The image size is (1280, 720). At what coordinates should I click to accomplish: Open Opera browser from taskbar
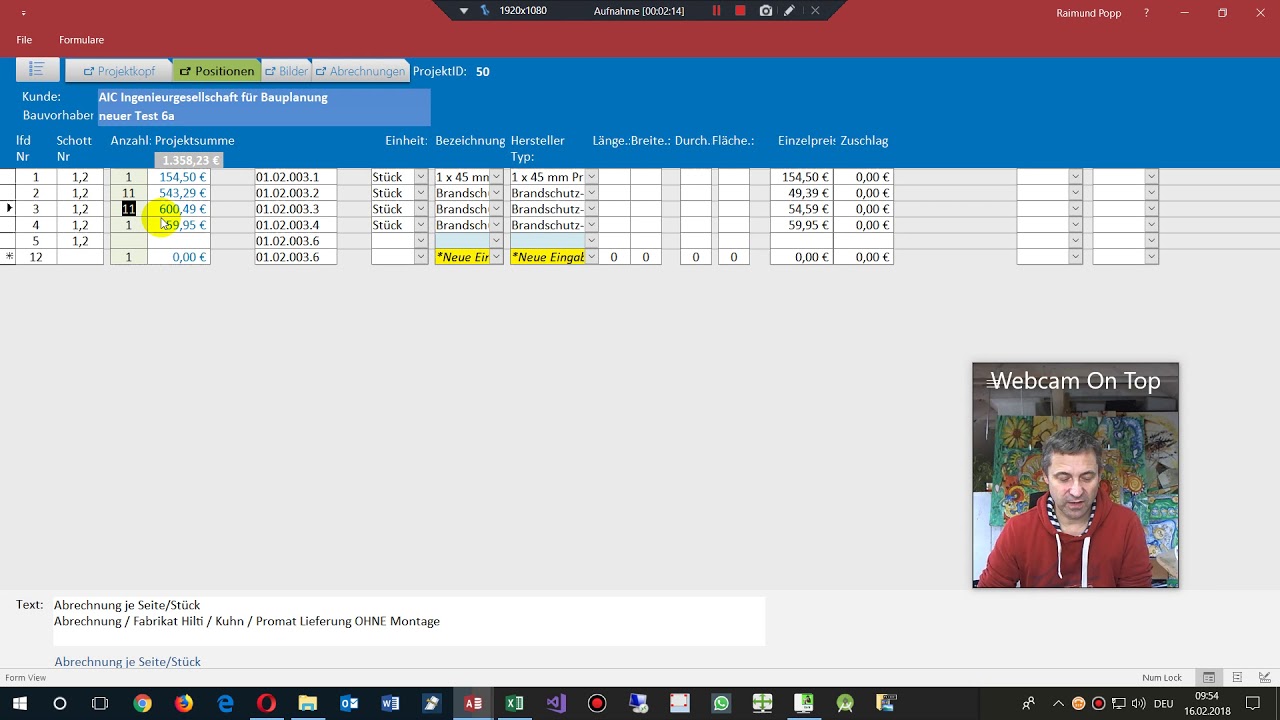click(266, 704)
